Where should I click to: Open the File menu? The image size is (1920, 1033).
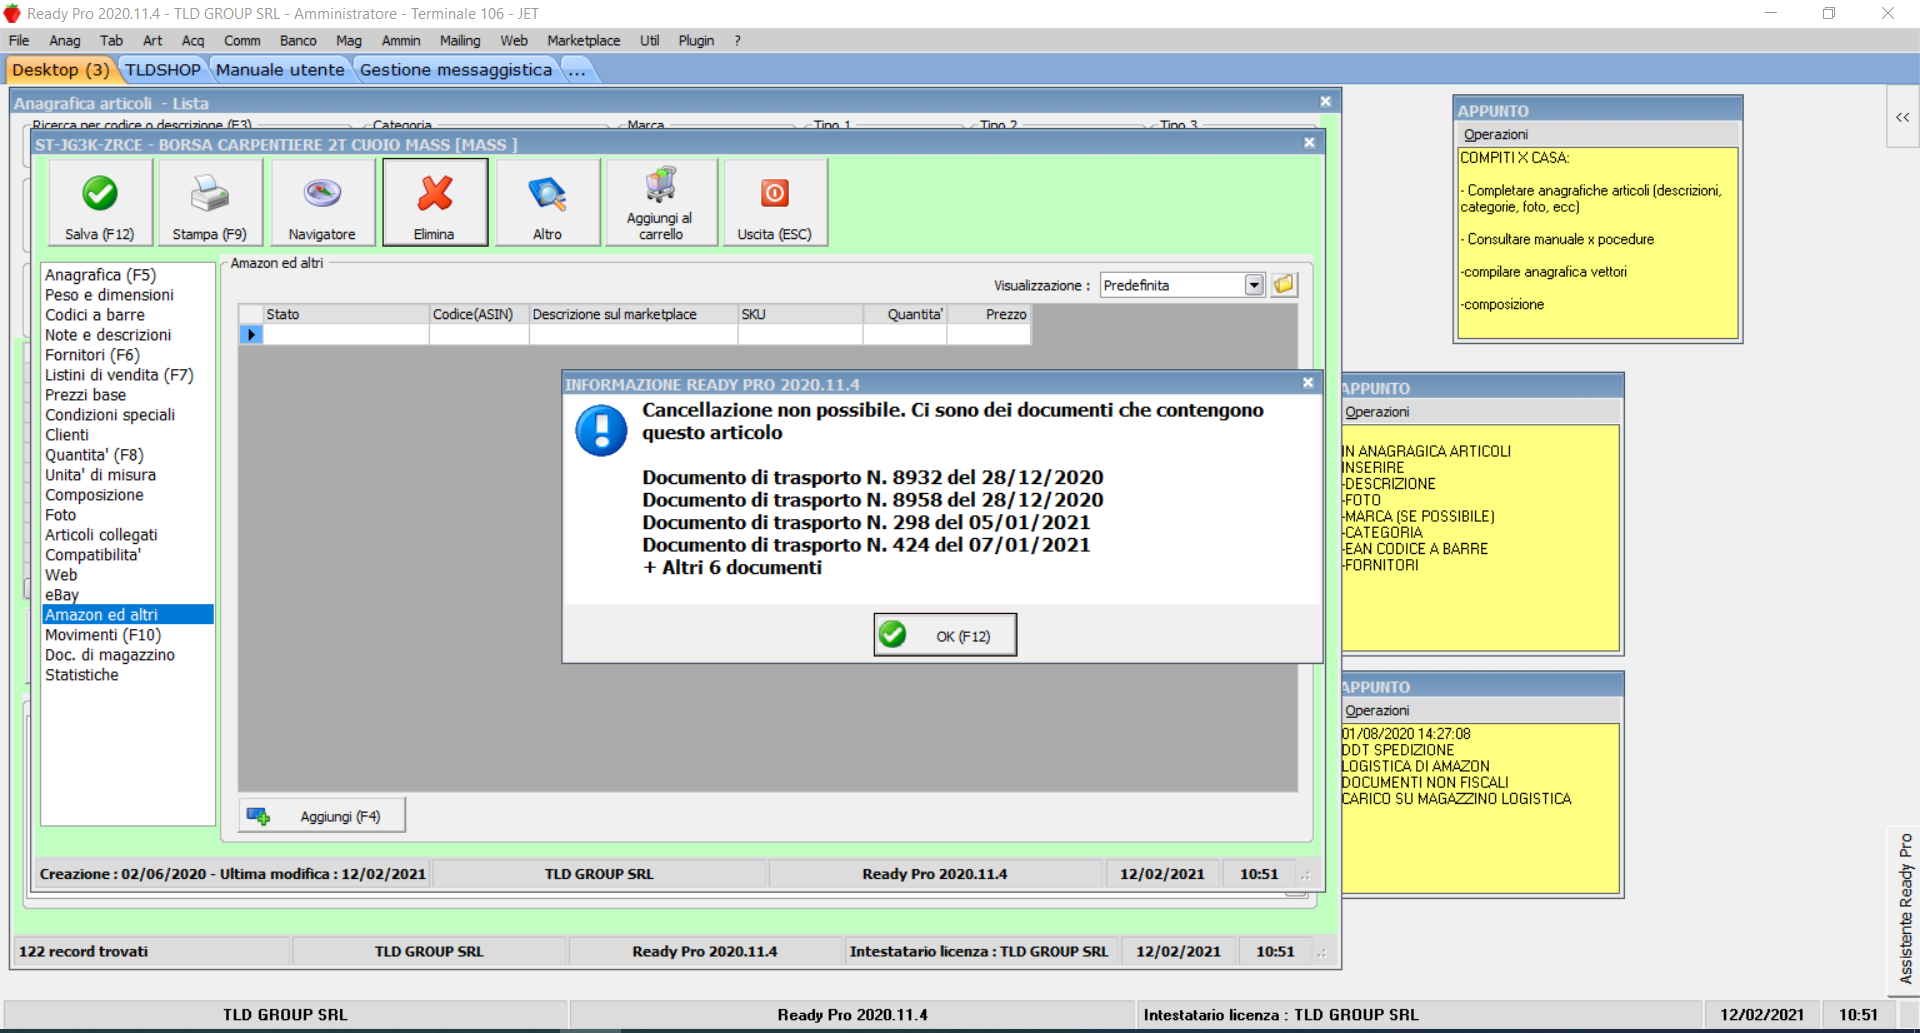pyautogui.click(x=19, y=41)
